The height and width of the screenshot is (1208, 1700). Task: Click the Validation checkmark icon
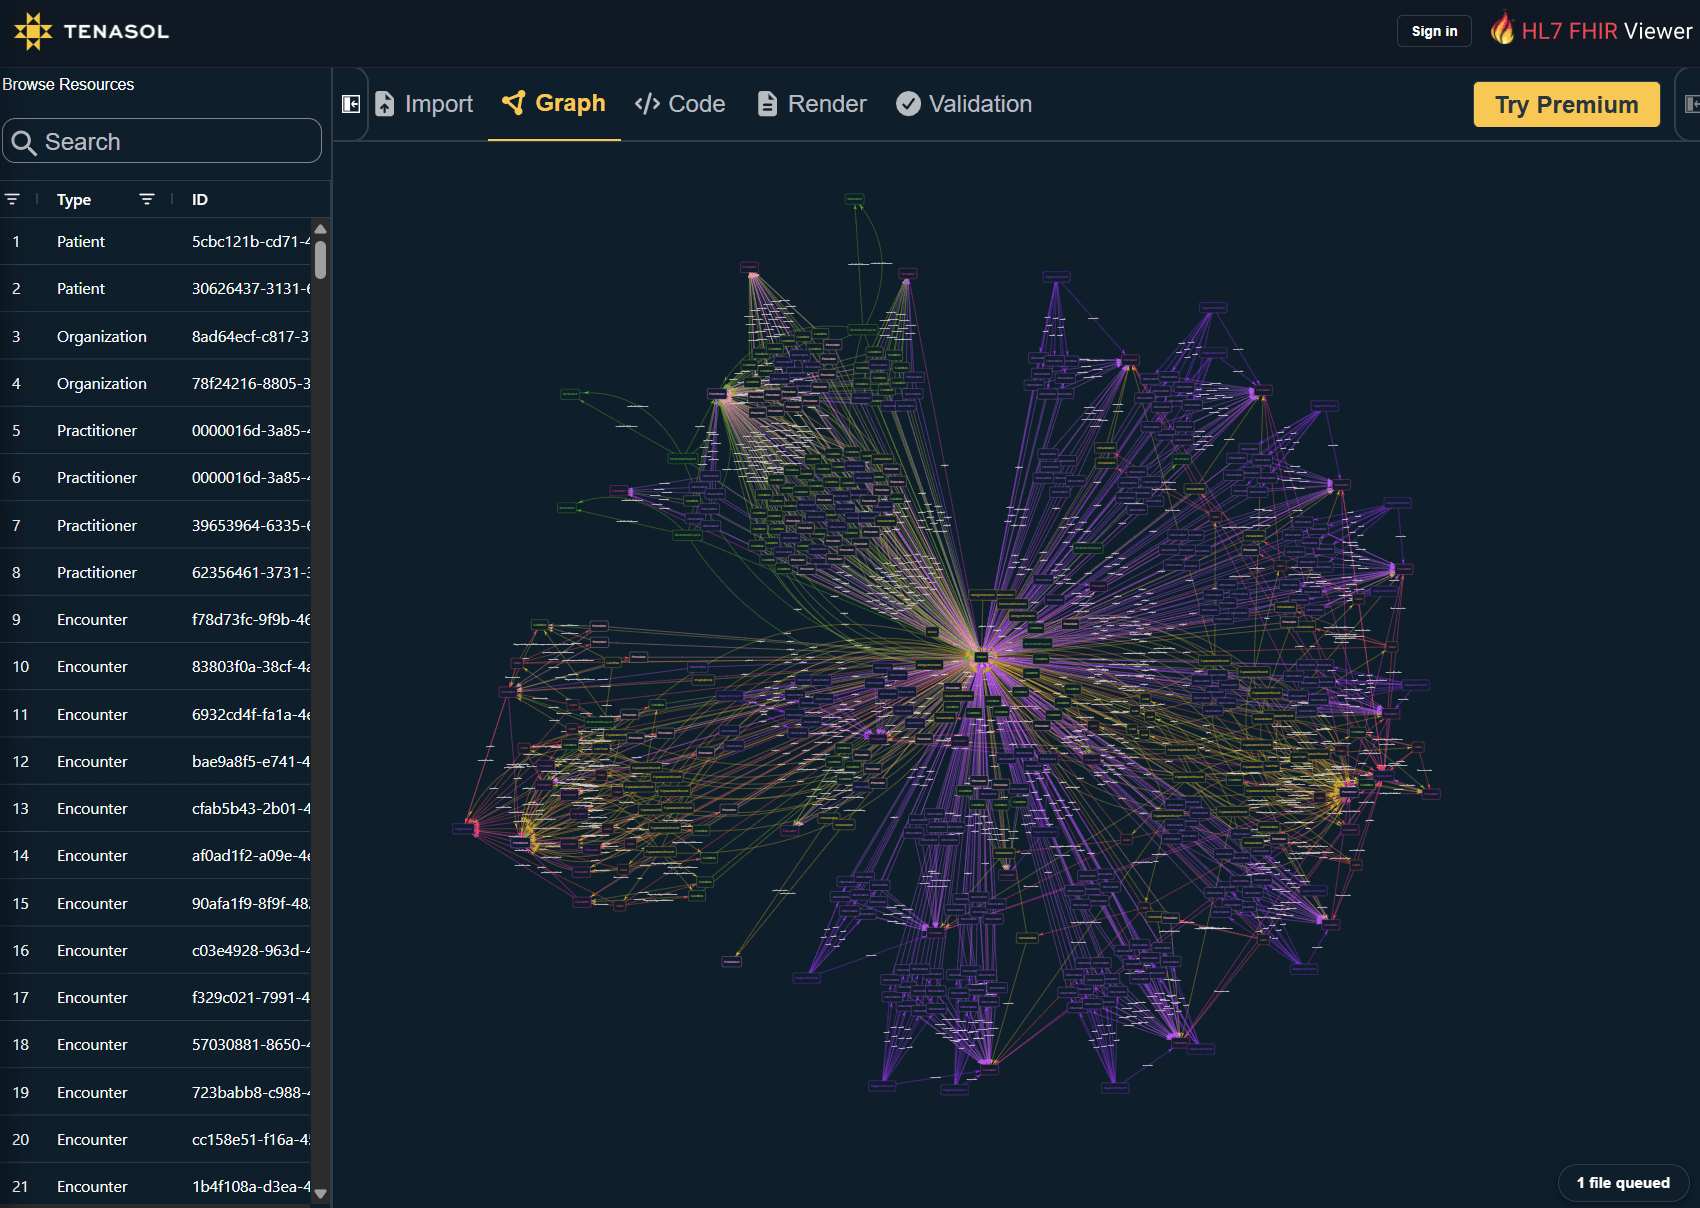pyautogui.click(x=908, y=104)
